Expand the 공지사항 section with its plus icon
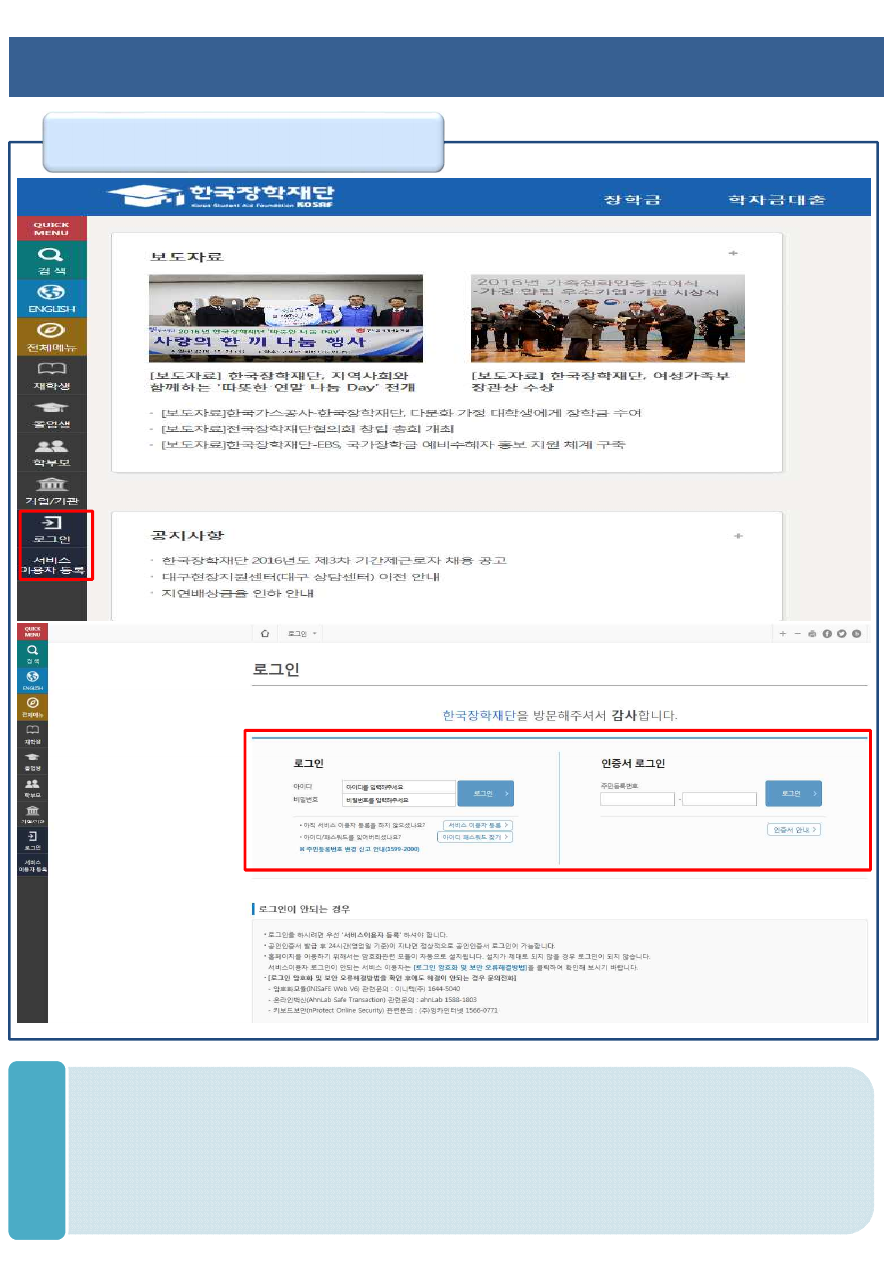Viewport: 893px width, 1262px height. coord(736,537)
